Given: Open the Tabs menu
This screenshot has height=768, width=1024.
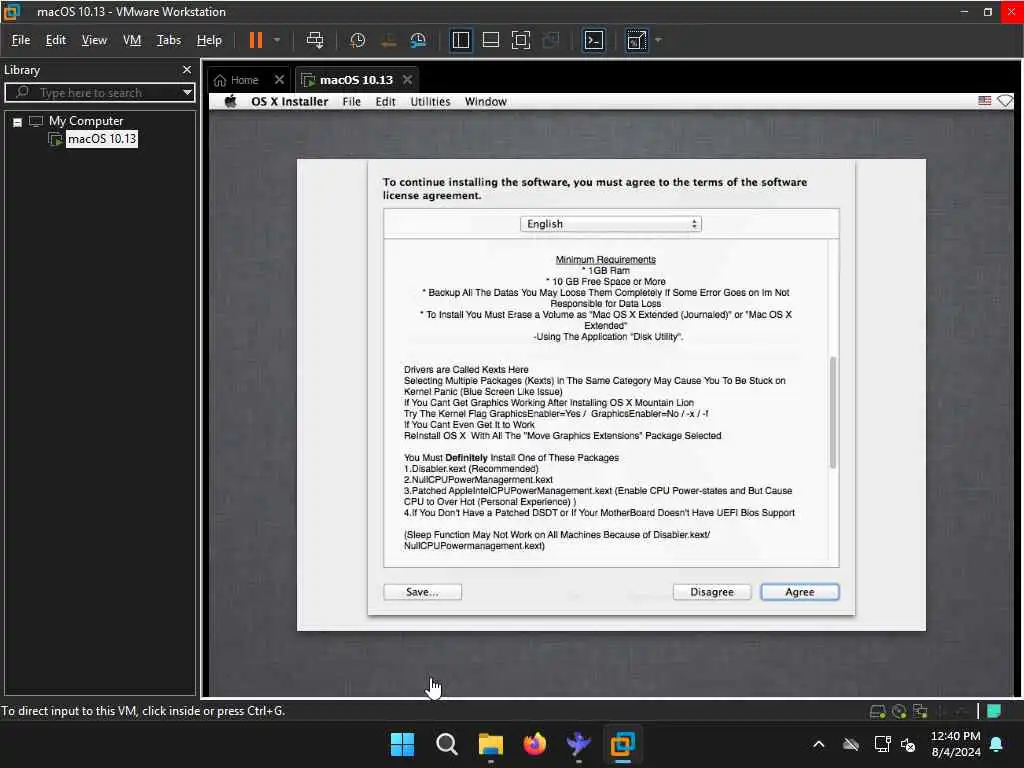Looking at the screenshot, I should (168, 40).
